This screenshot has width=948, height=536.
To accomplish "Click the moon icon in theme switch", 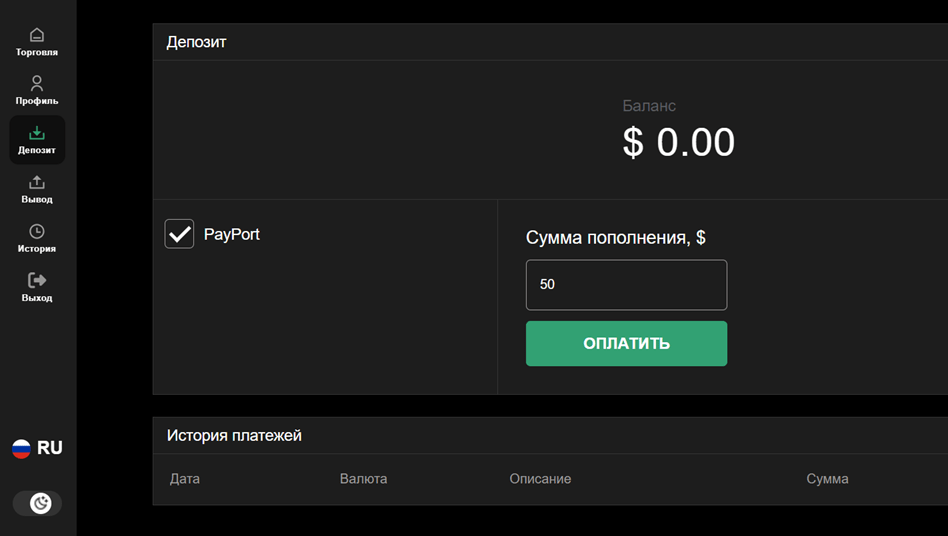I will 41,503.
